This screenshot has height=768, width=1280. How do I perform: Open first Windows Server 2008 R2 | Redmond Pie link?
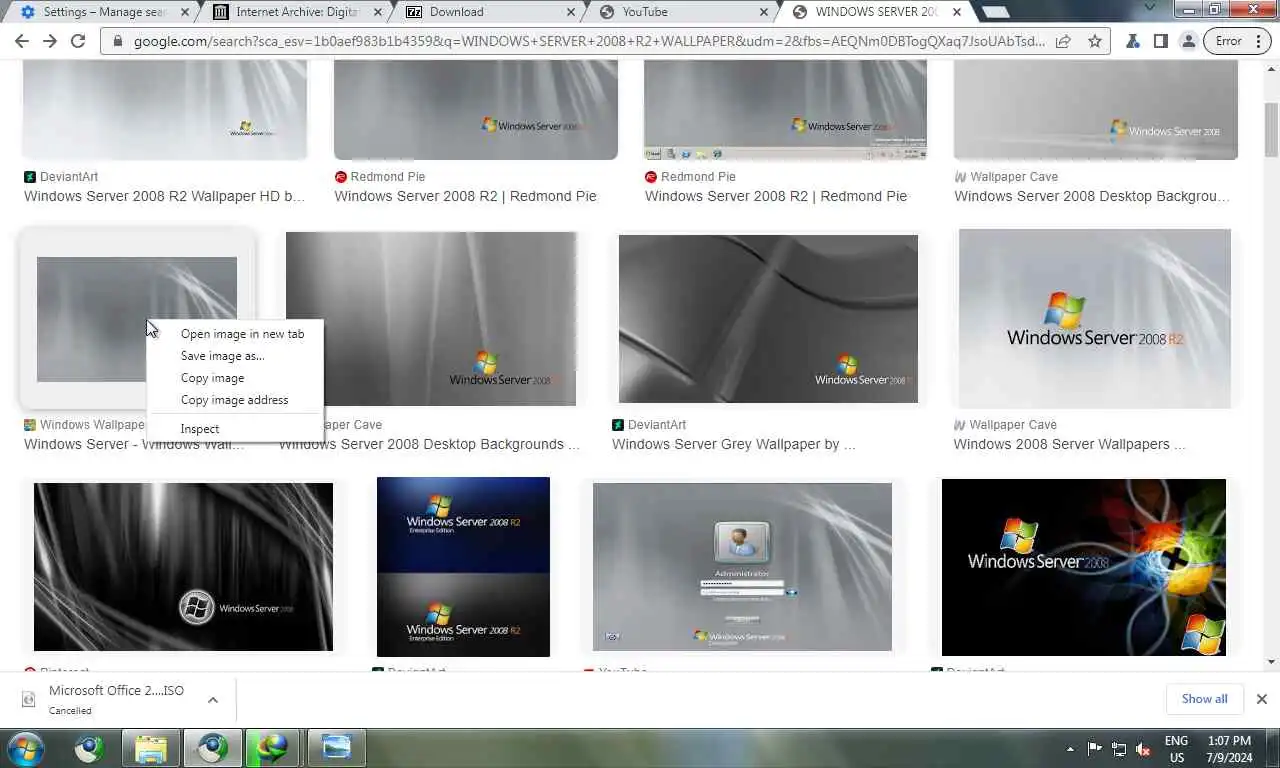coord(465,196)
